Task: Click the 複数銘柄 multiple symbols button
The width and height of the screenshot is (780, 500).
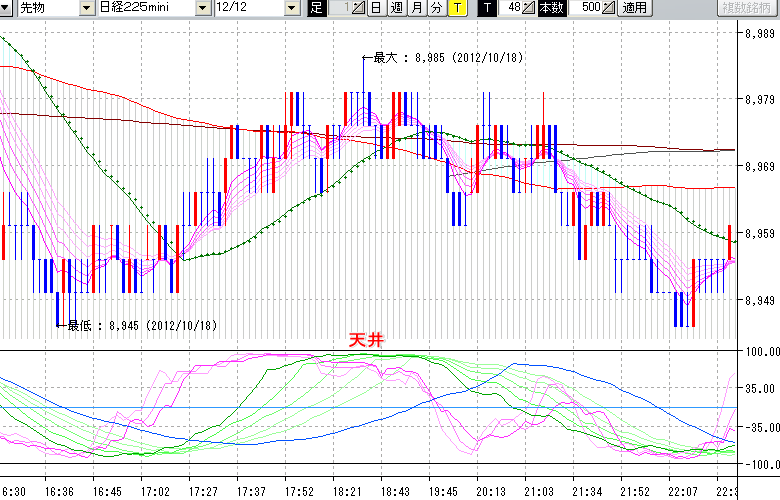Action: tap(746, 8)
